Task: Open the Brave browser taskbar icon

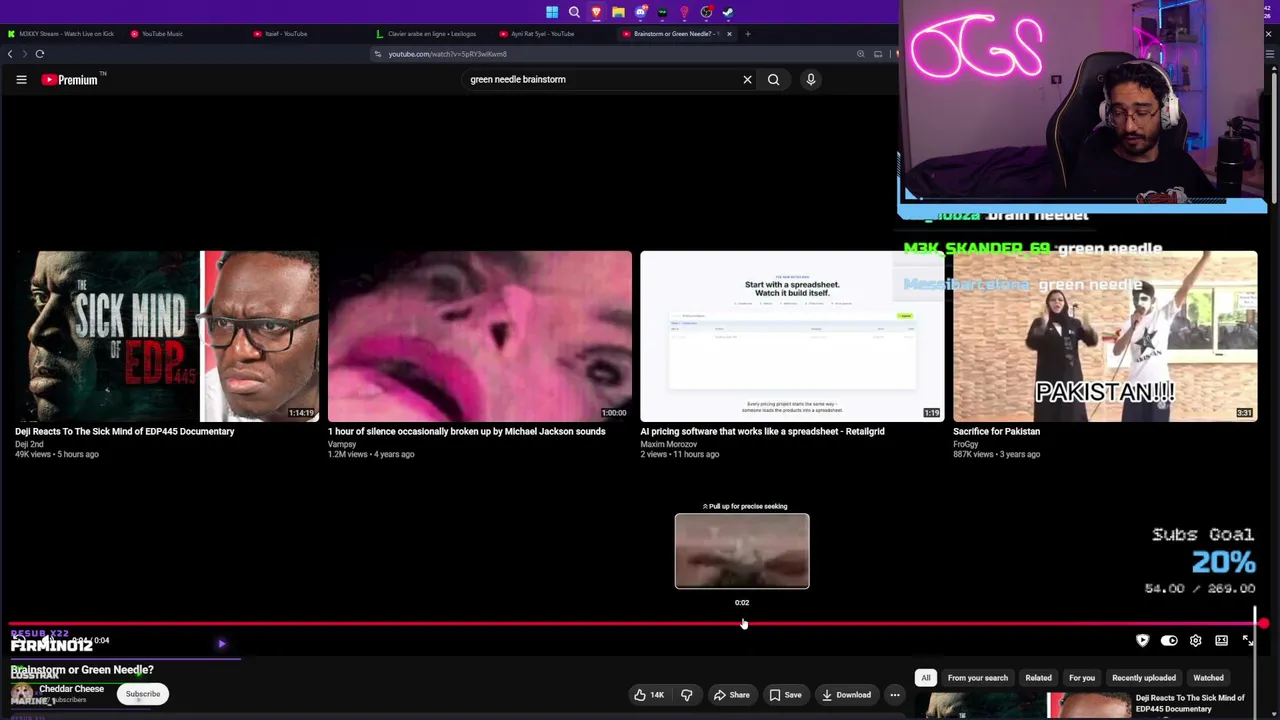Action: click(x=596, y=12)
